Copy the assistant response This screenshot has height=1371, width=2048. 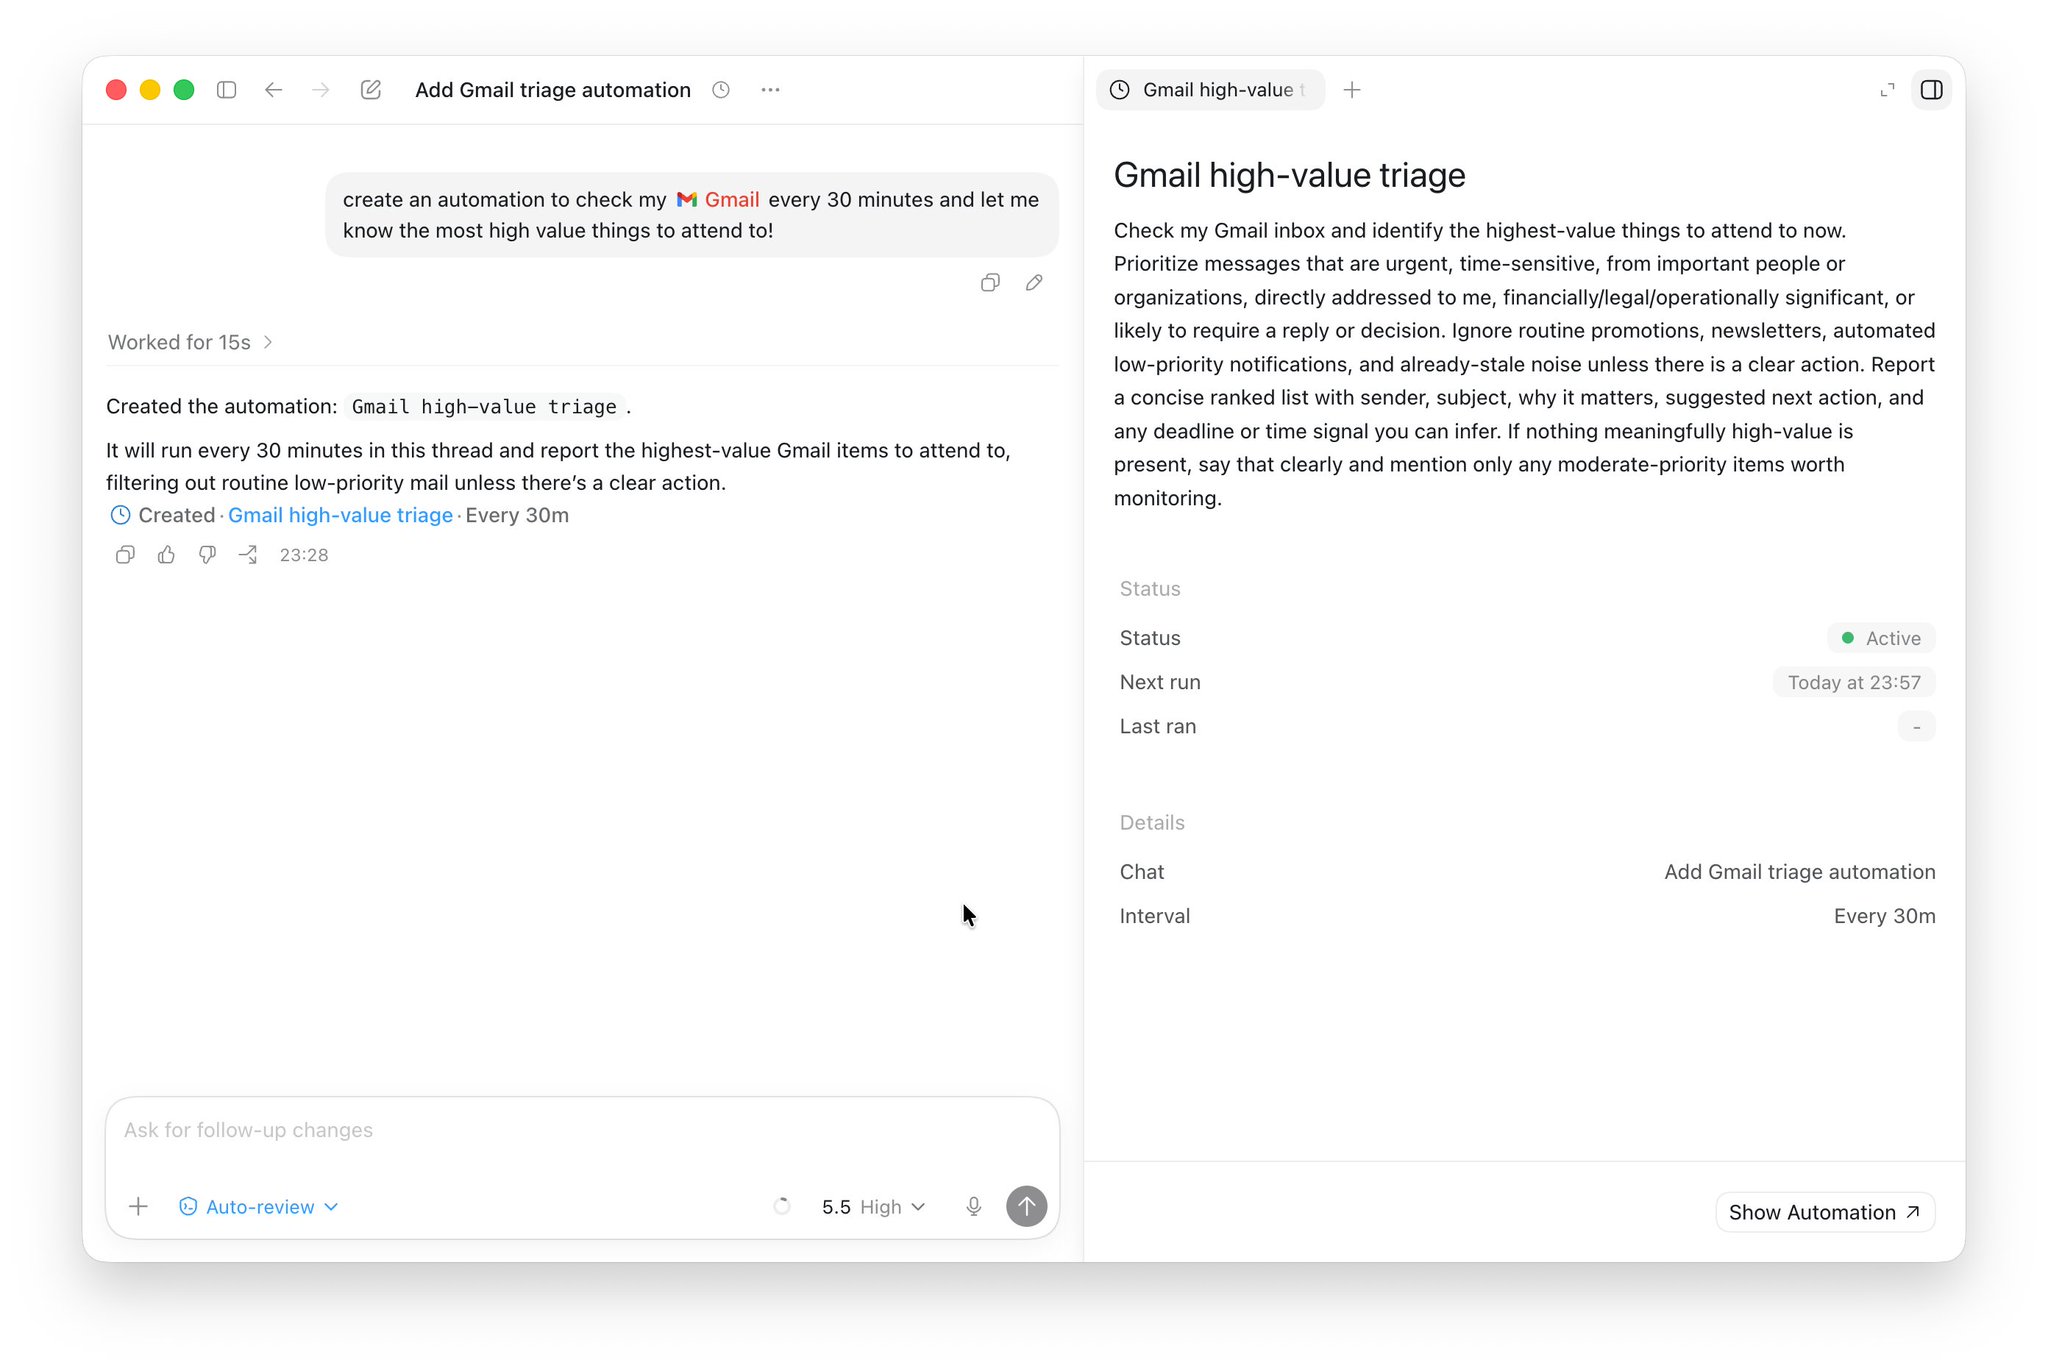125,555
